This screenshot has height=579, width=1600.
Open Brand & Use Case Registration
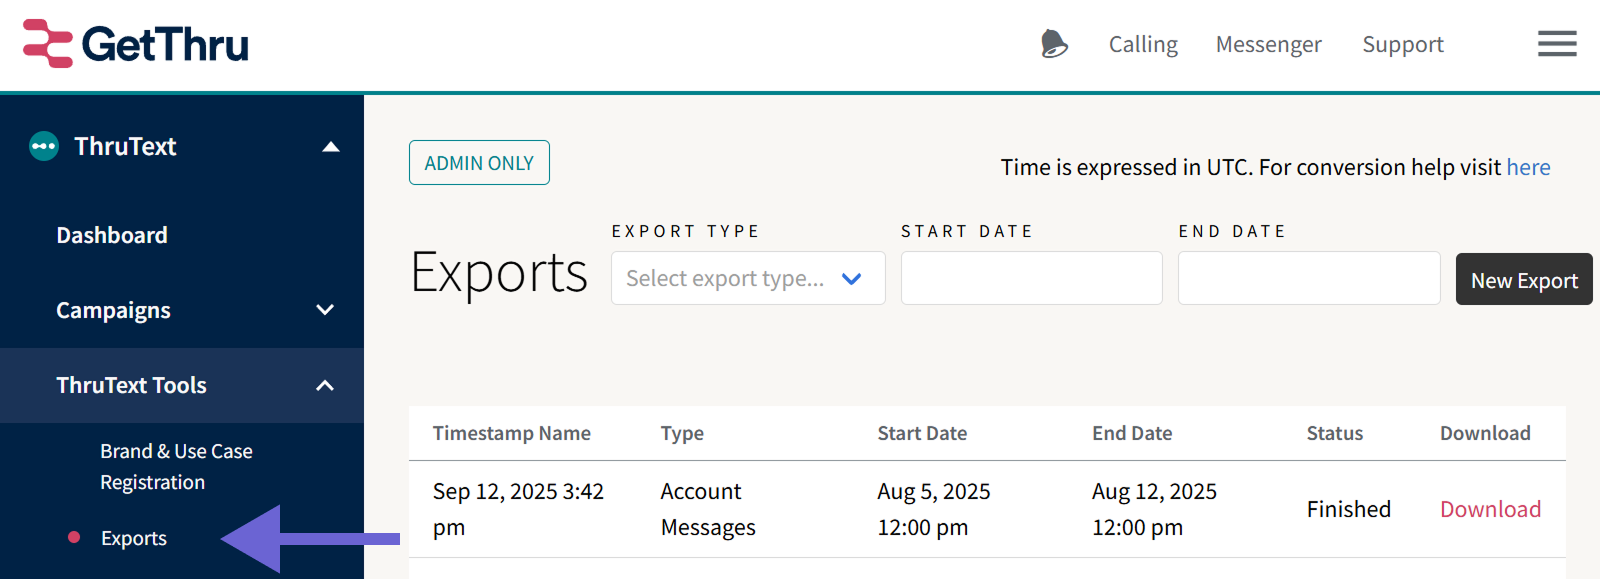(176, 466)
